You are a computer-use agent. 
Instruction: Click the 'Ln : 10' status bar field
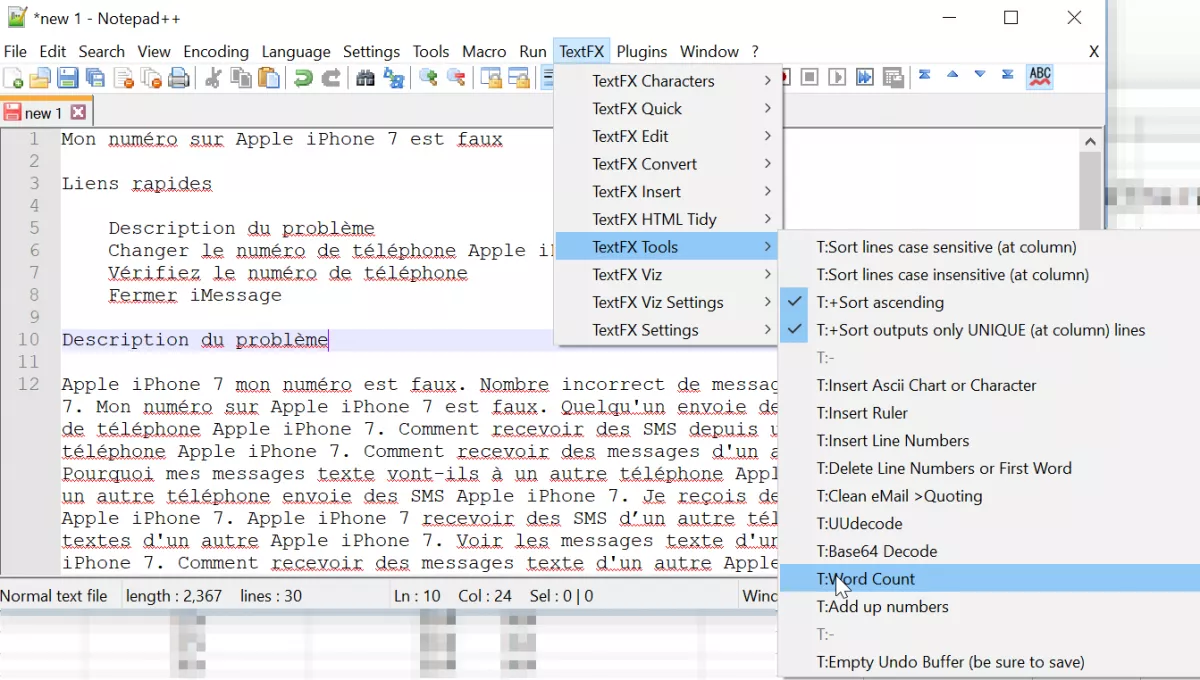(x=417, y=596)
